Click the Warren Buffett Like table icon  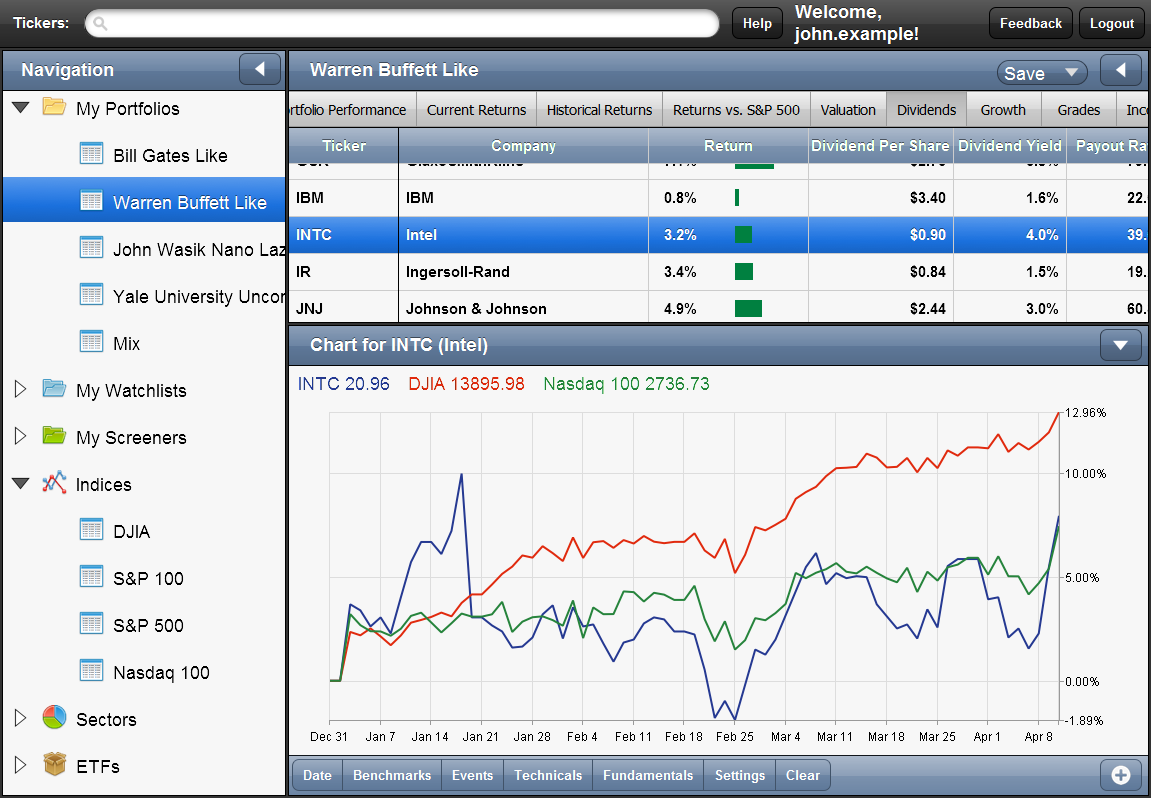click(91, 201)
